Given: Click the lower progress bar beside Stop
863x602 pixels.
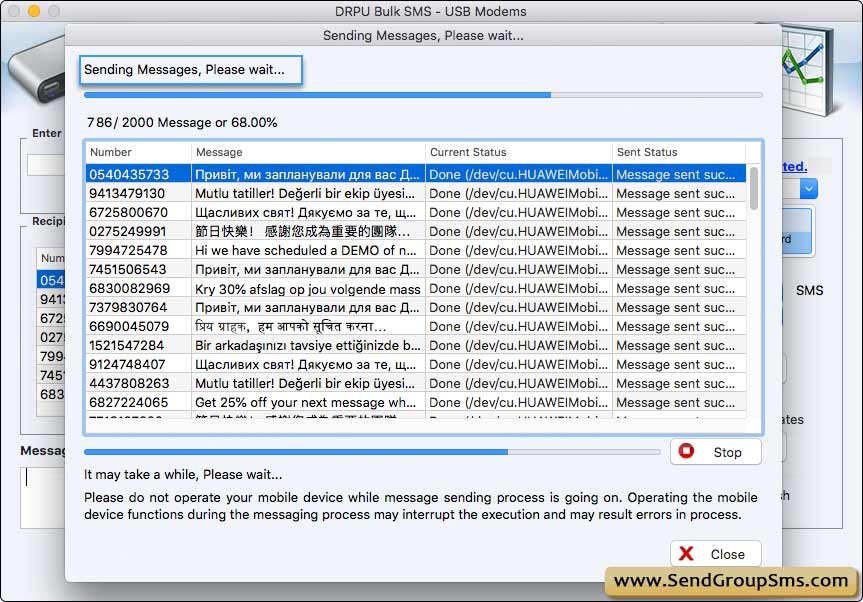Looking at the screenshot, I should point(372,452).
